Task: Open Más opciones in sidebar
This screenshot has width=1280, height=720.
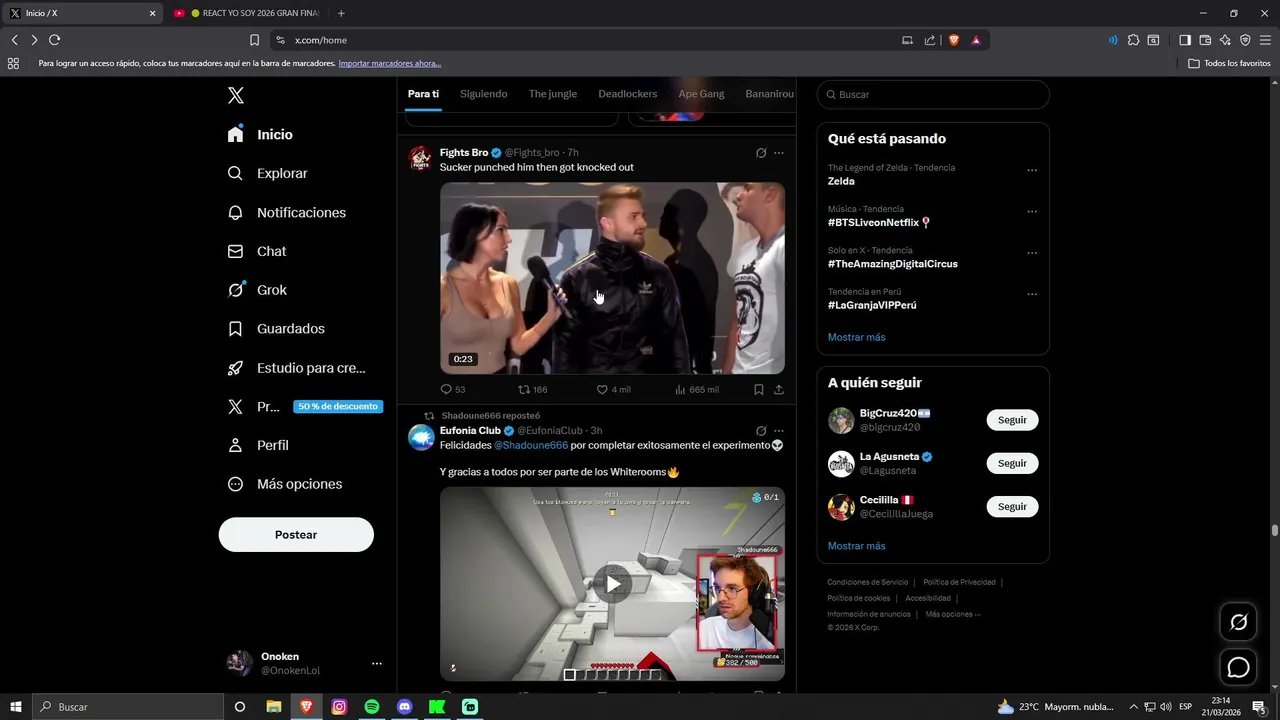Action: pos(284,484)
